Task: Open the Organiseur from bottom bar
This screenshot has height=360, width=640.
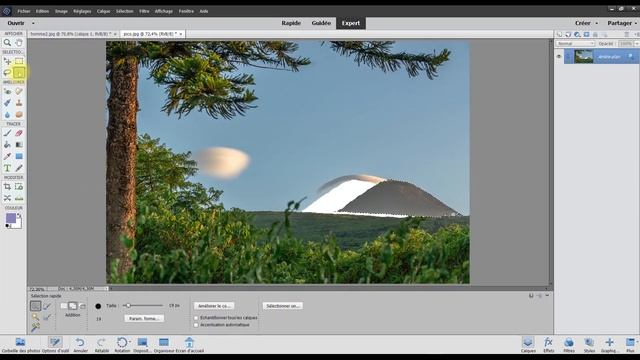Action: tap(164, 345)
